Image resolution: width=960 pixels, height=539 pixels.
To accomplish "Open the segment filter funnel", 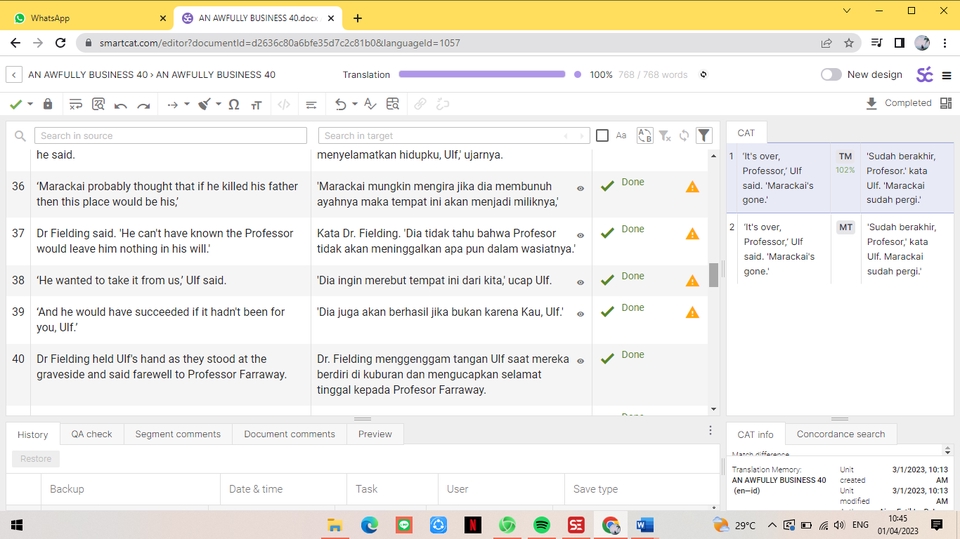I will (x=704, y=135).
